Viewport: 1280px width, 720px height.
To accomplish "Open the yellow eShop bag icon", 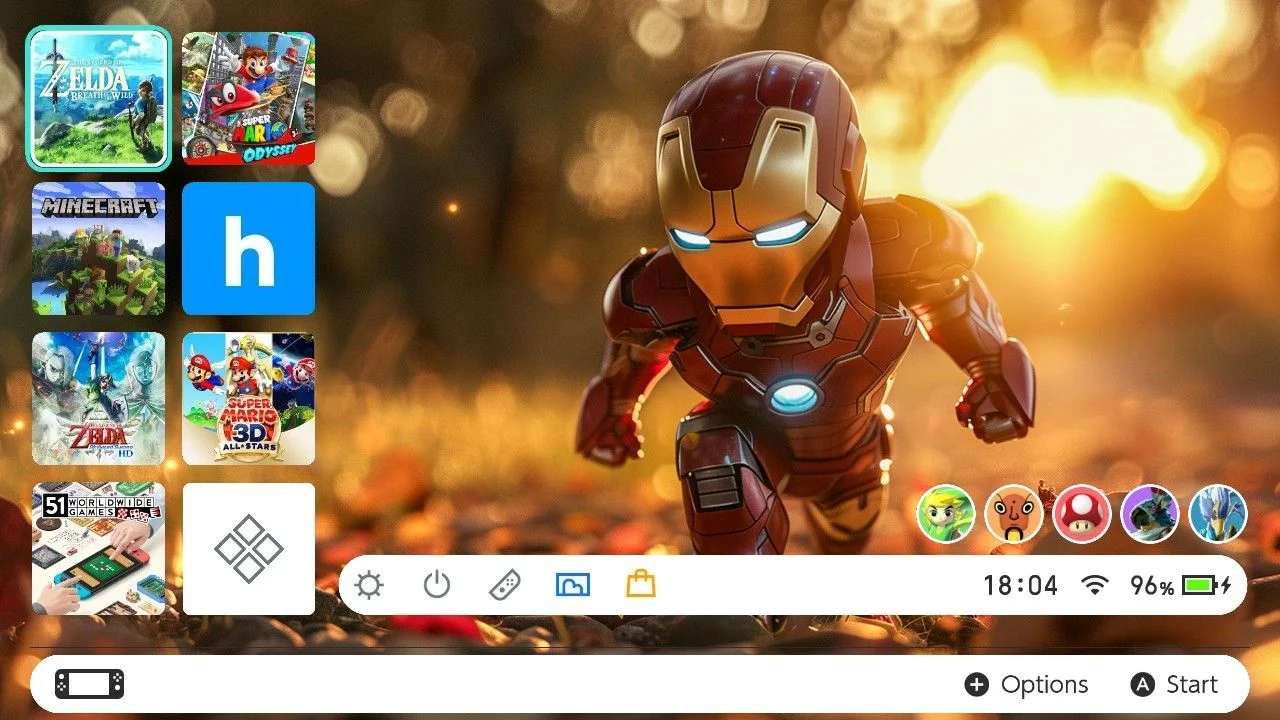I will [x=641, y=584].
